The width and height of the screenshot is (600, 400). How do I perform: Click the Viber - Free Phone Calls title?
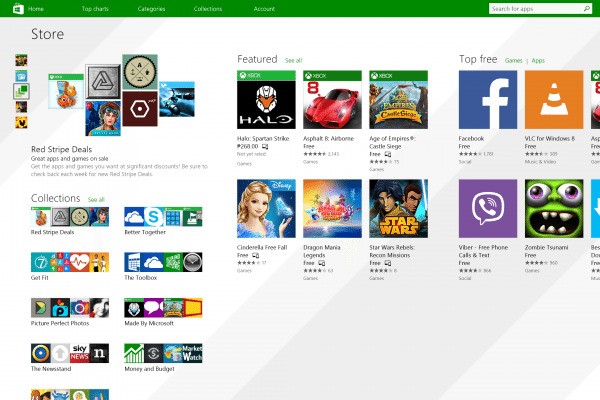(483, 251)
